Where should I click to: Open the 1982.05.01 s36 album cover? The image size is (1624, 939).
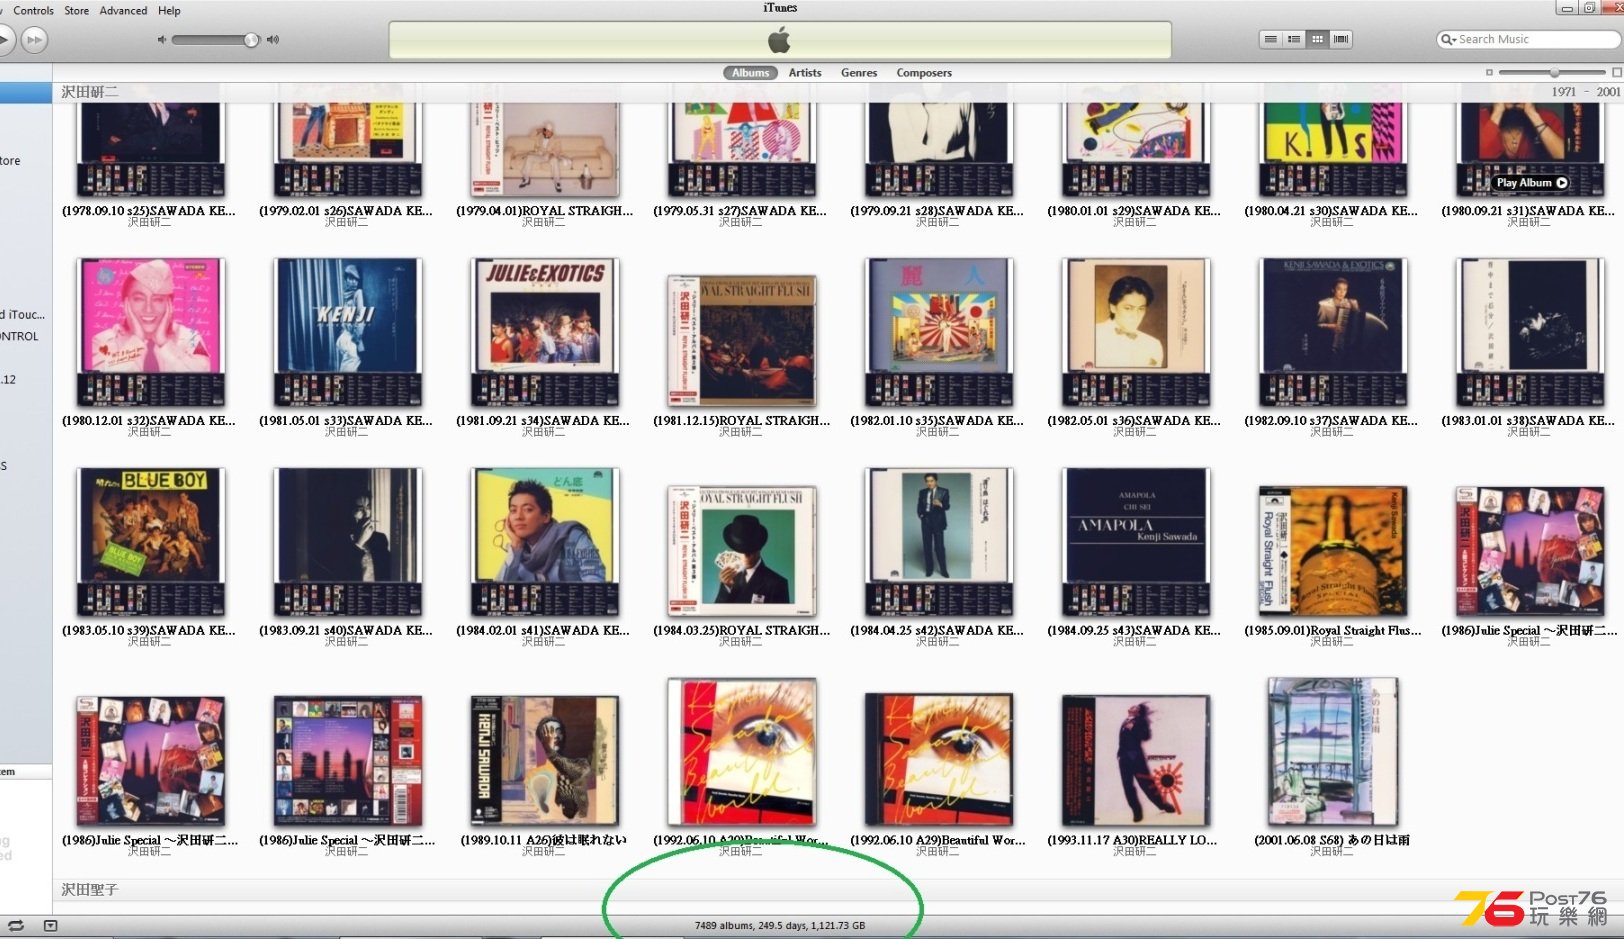[x=1136, y=332]
